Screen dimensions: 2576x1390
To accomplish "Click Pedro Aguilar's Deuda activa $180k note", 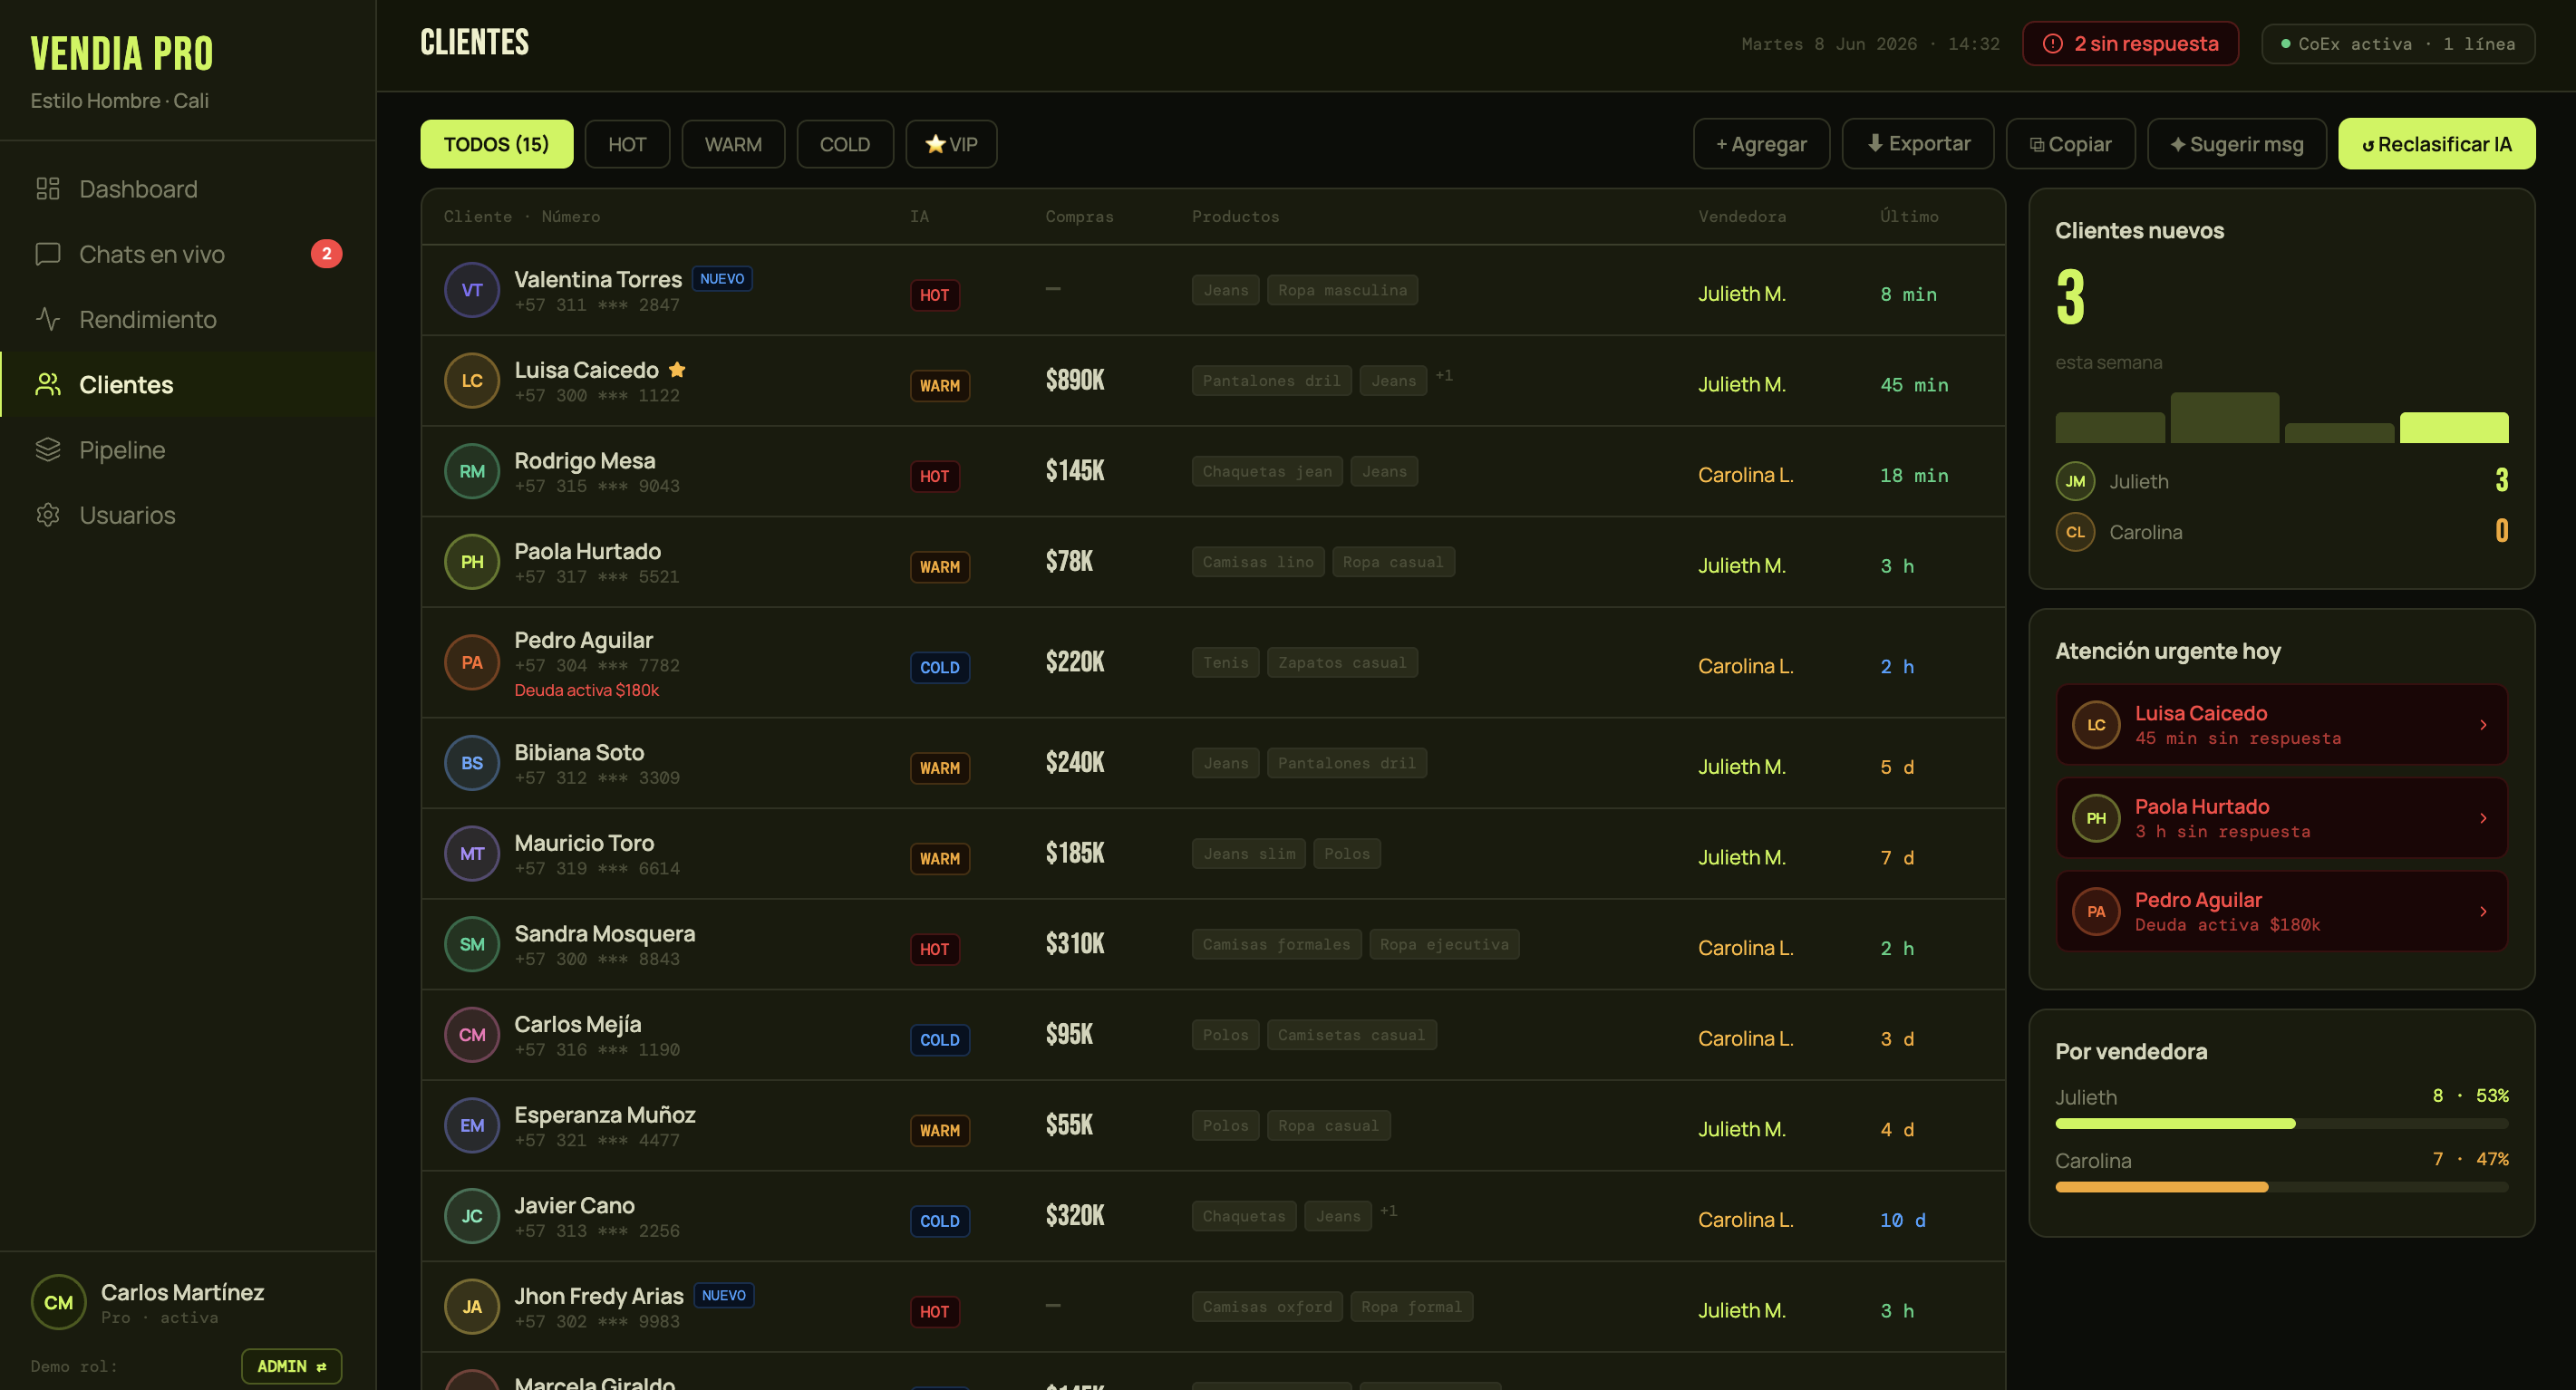I will coord(586,690).
